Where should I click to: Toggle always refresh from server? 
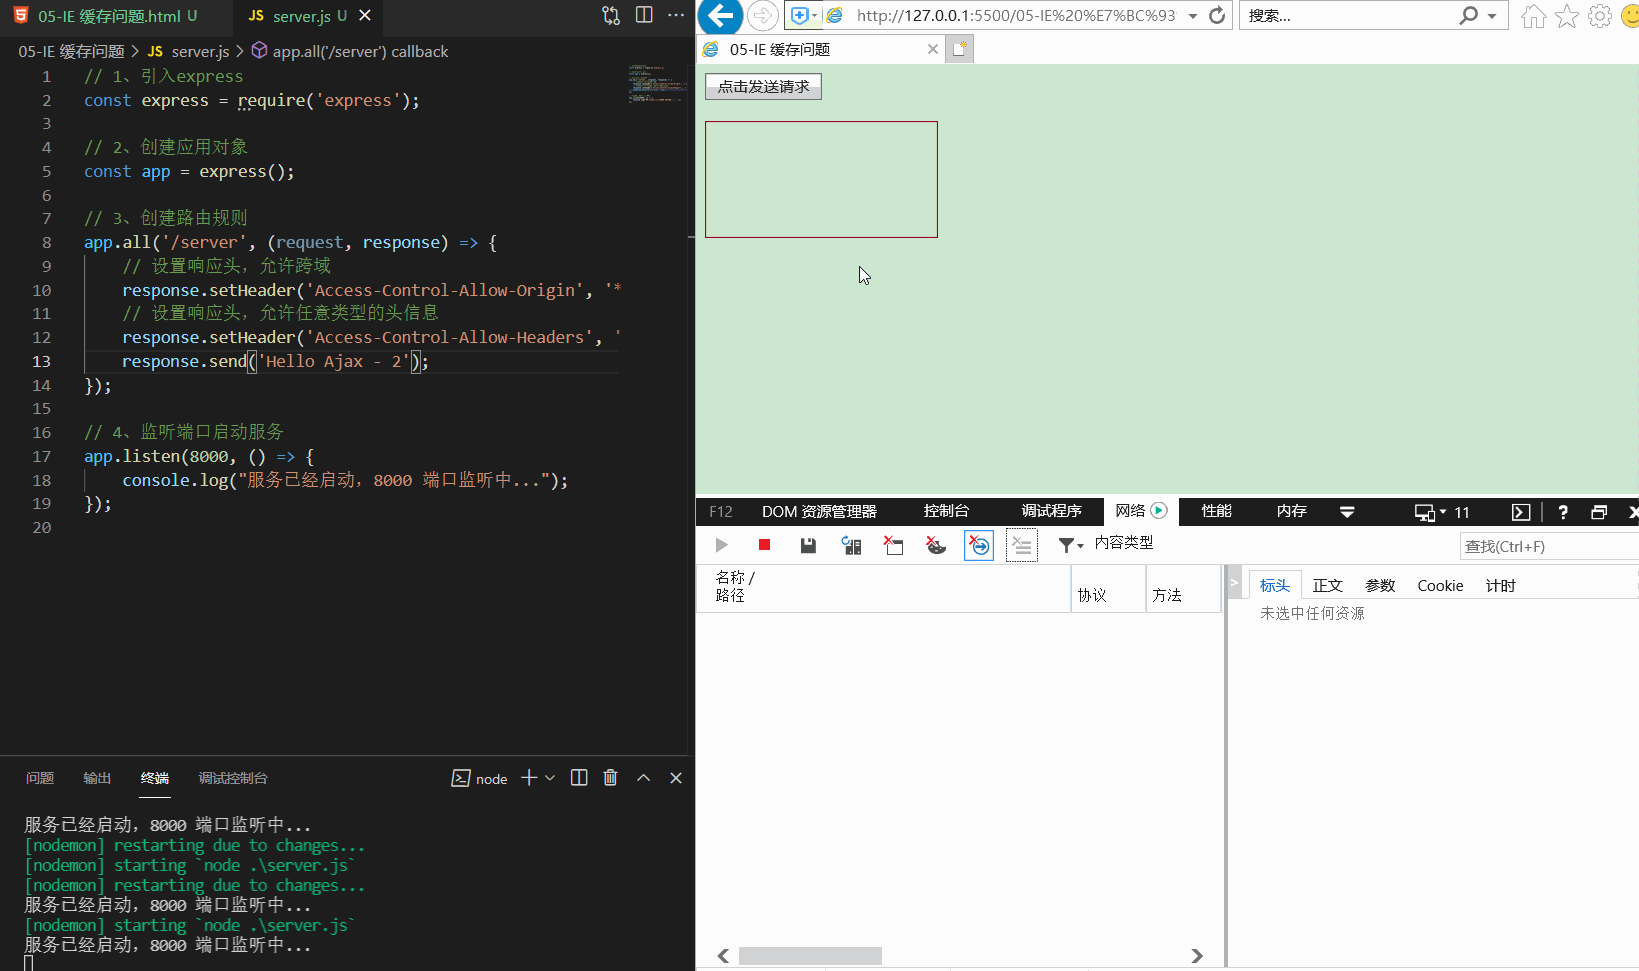click(x=851, y=545)
